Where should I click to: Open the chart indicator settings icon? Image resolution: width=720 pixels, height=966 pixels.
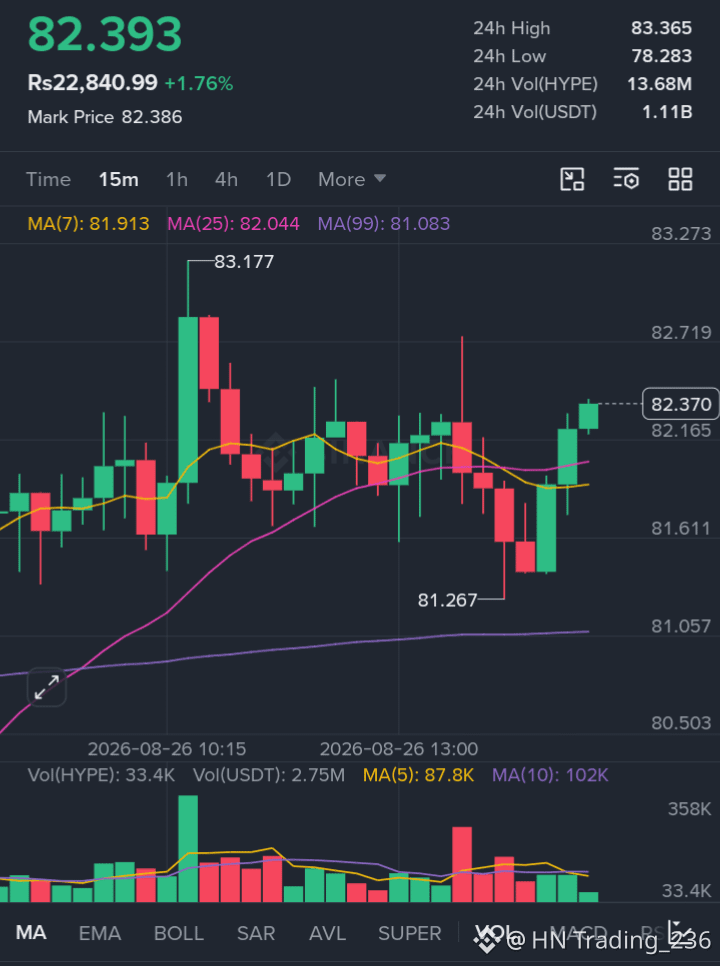point(626,179)
